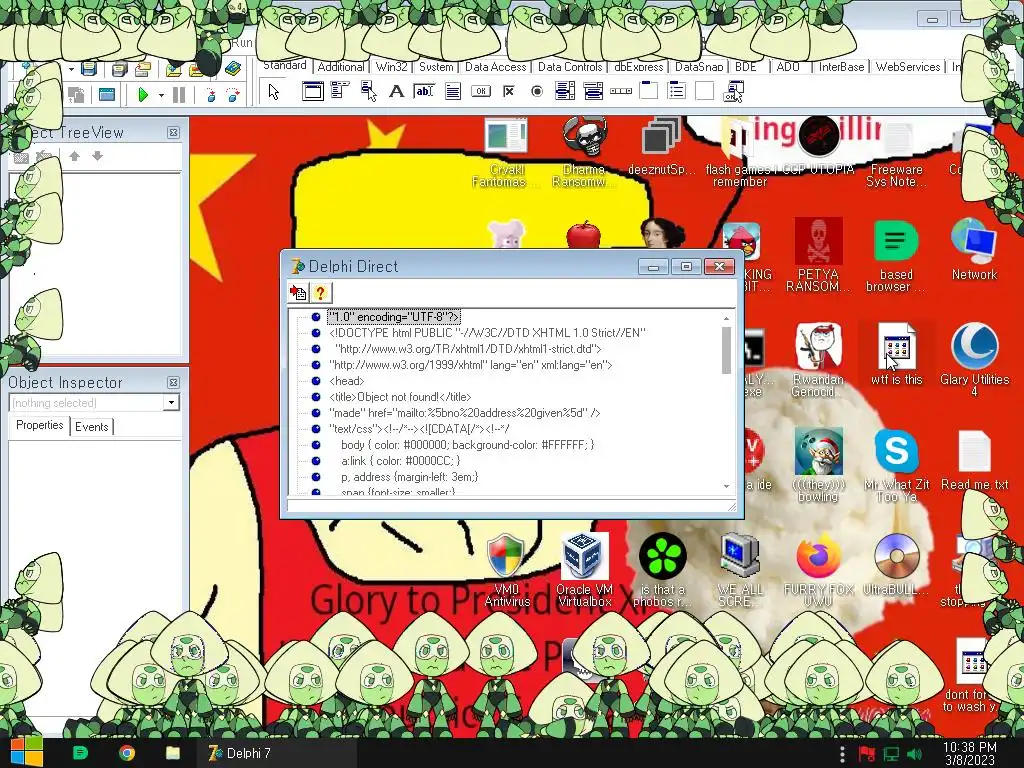Select the Oracle VM Virtualbox desktop icon
The width and height of the screenshot is (1024, 768).
click(x=584, y=570)
